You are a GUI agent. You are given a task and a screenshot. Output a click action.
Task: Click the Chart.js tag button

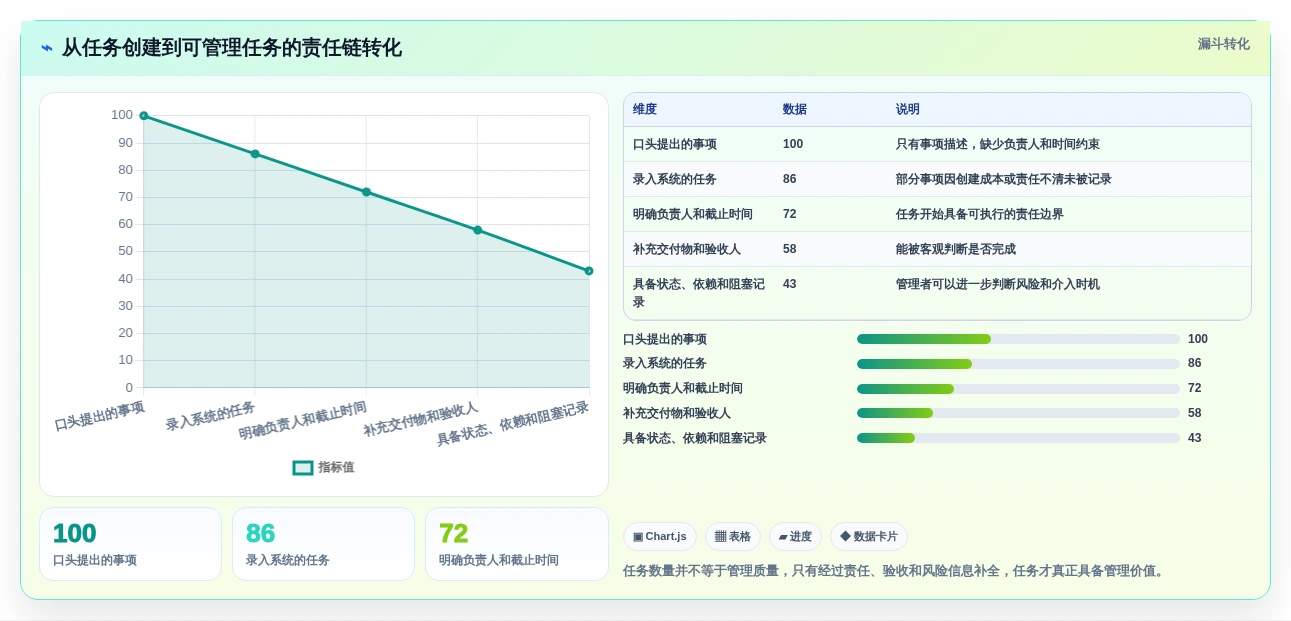pos(660,537)
